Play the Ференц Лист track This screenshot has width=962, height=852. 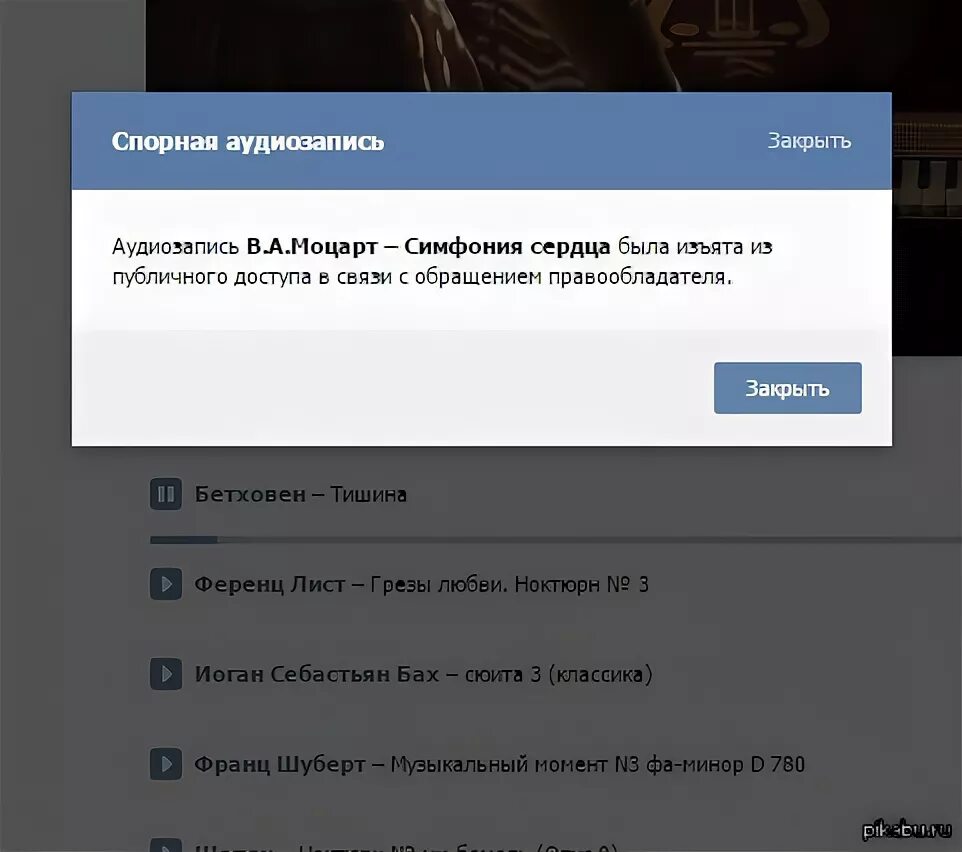pos(166,584)
